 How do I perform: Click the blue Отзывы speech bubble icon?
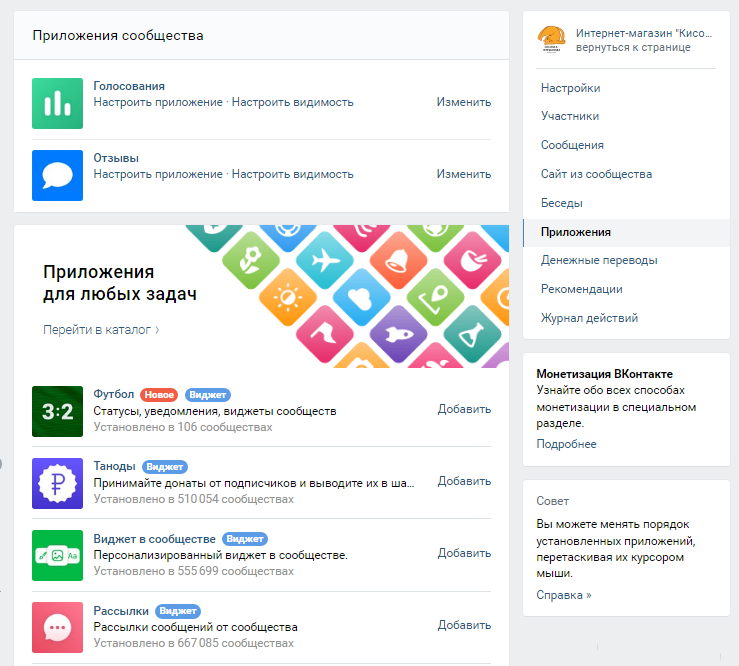coord(57,175)
